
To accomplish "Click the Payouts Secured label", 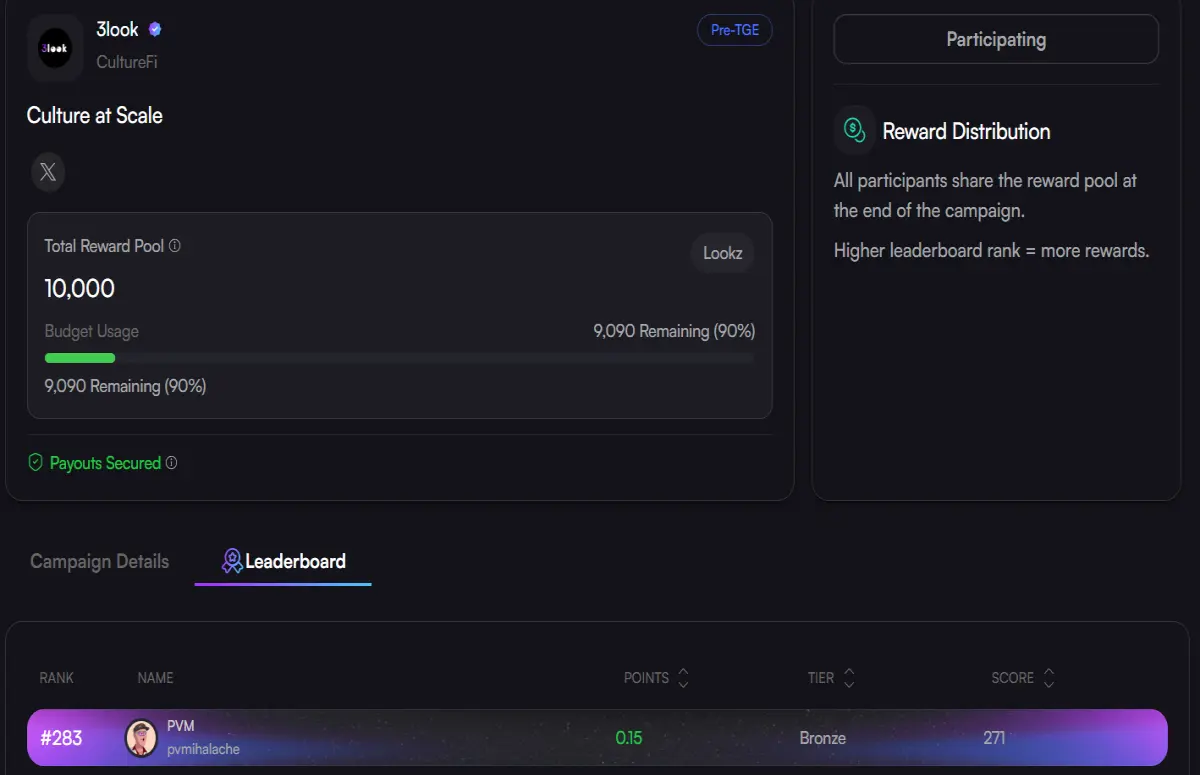I will point(105,463).
